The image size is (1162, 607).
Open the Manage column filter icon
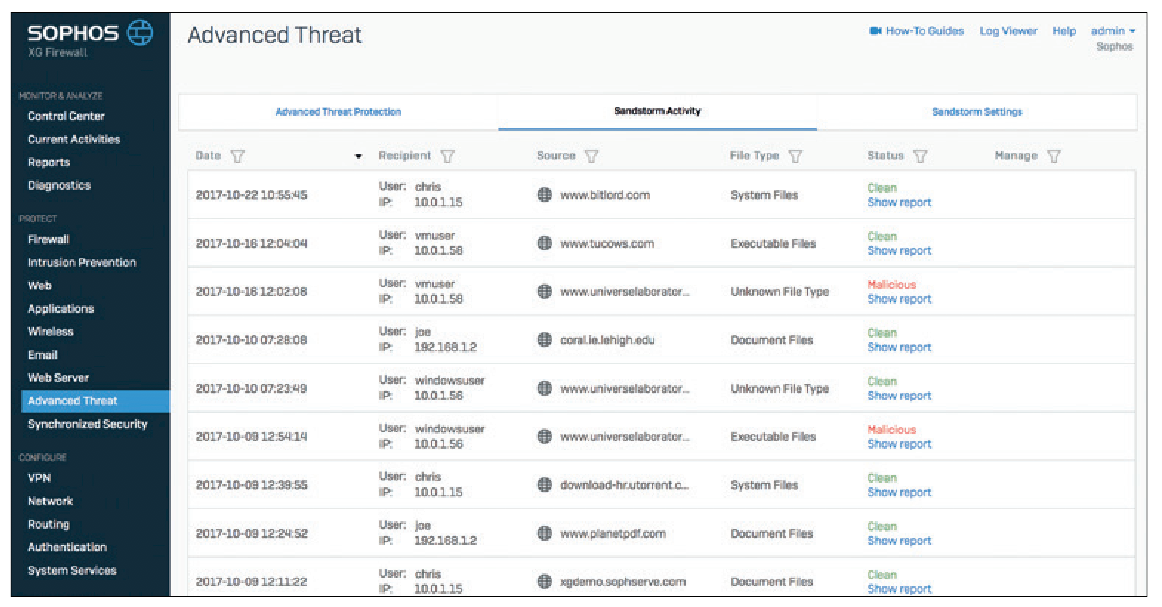coord(1054,156)
